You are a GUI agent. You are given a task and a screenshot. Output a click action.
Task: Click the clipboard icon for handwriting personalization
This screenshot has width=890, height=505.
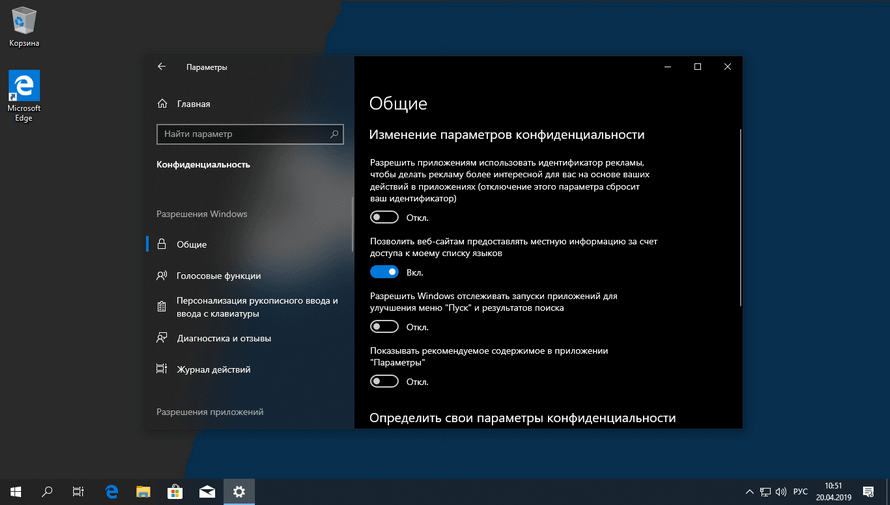pyautogui.click(x=162, y=307)
